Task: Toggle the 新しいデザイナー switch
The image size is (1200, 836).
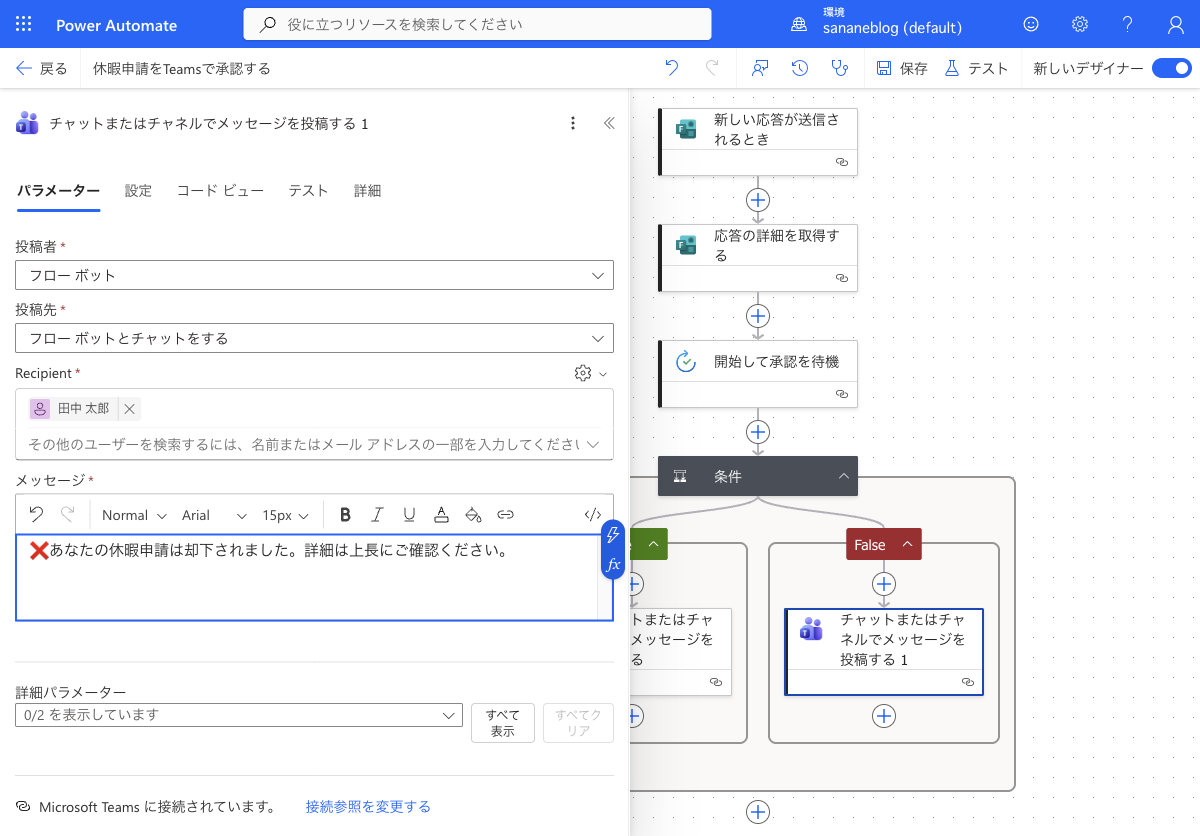Action: [x=1171, y=68]
